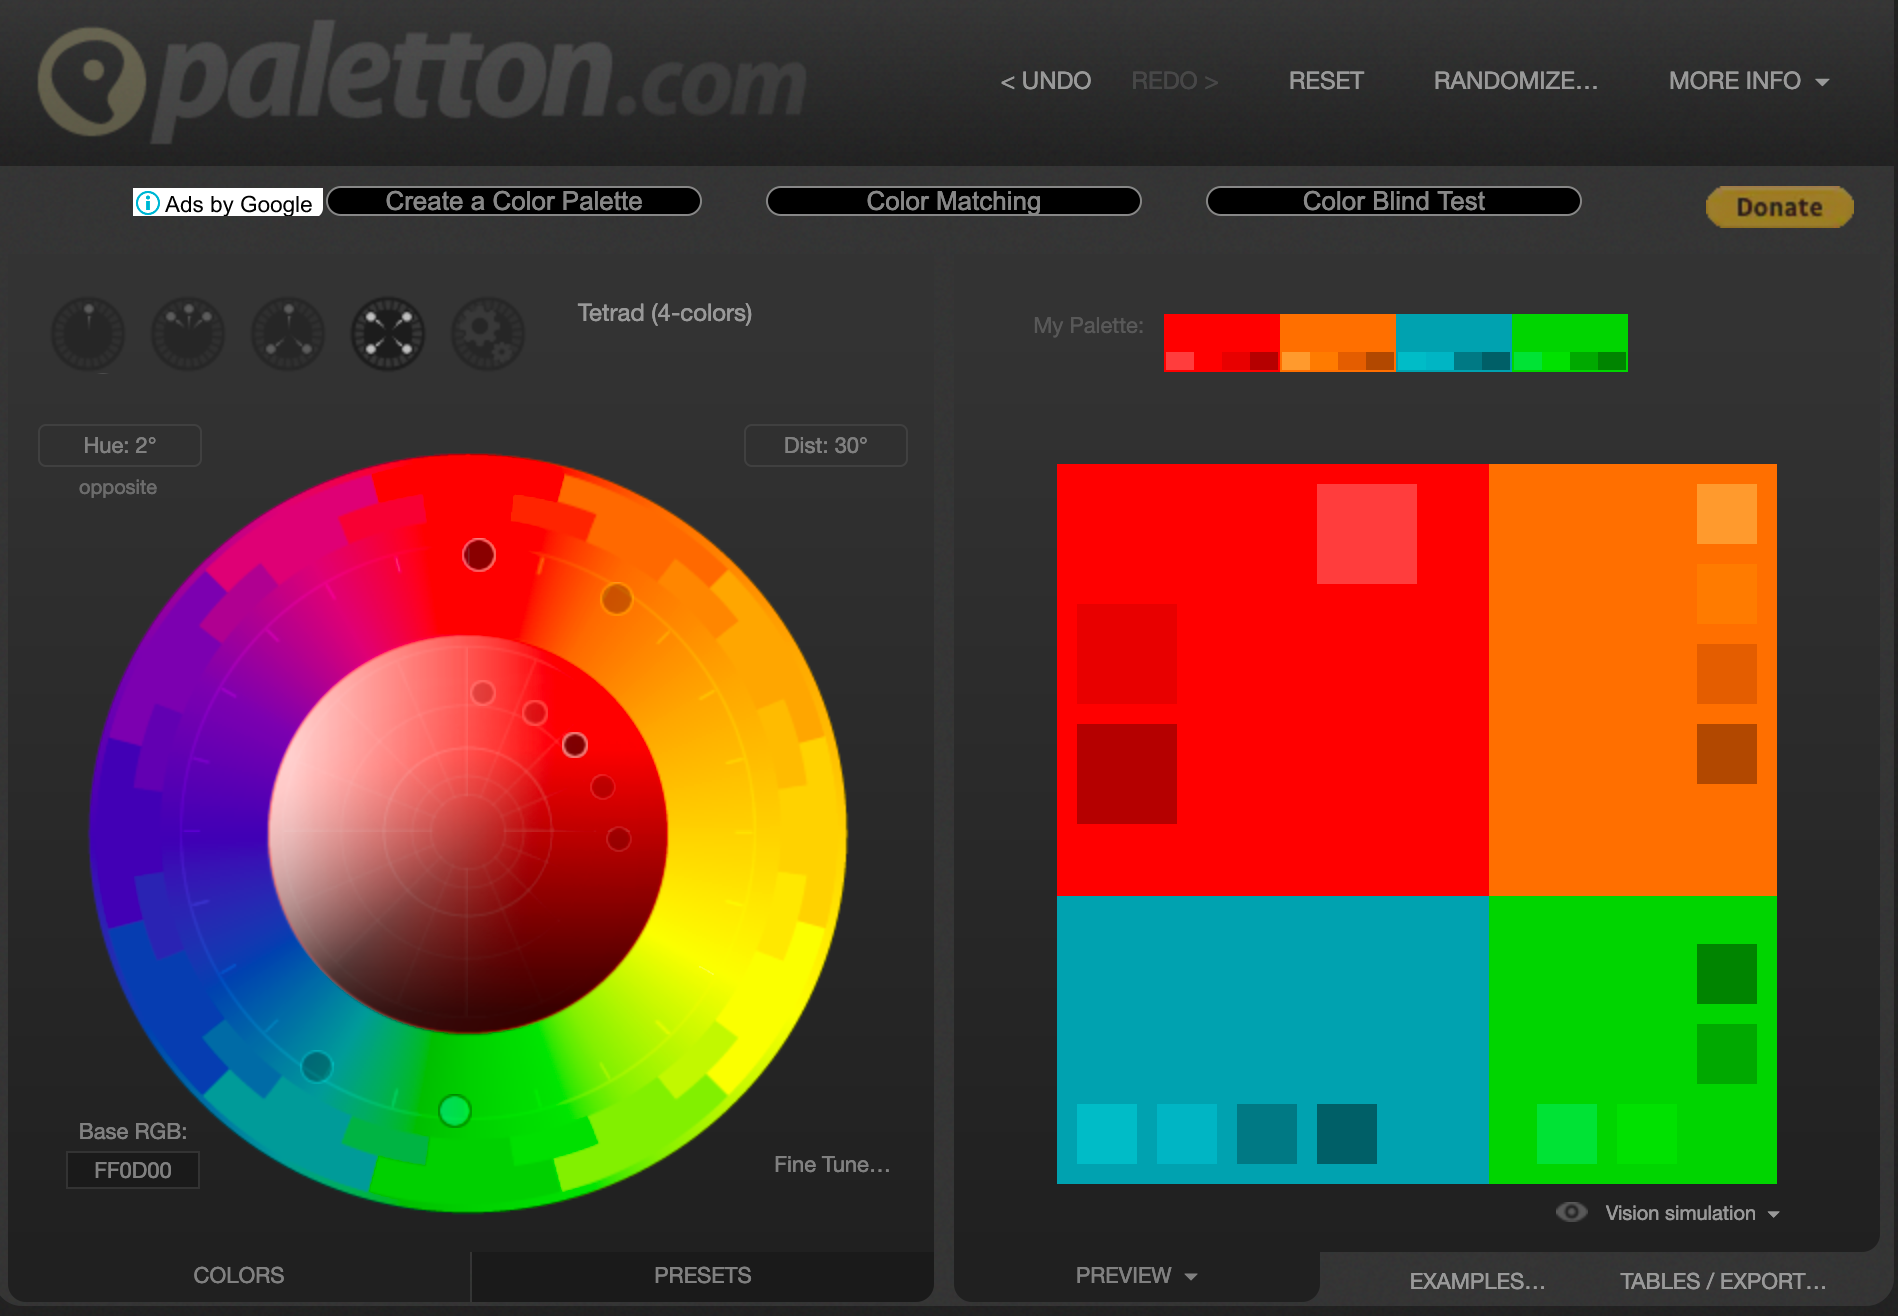This screenshot has width=1898, height=1316.
Task: Select the triad scheme icon
Action: pos(287,334)
